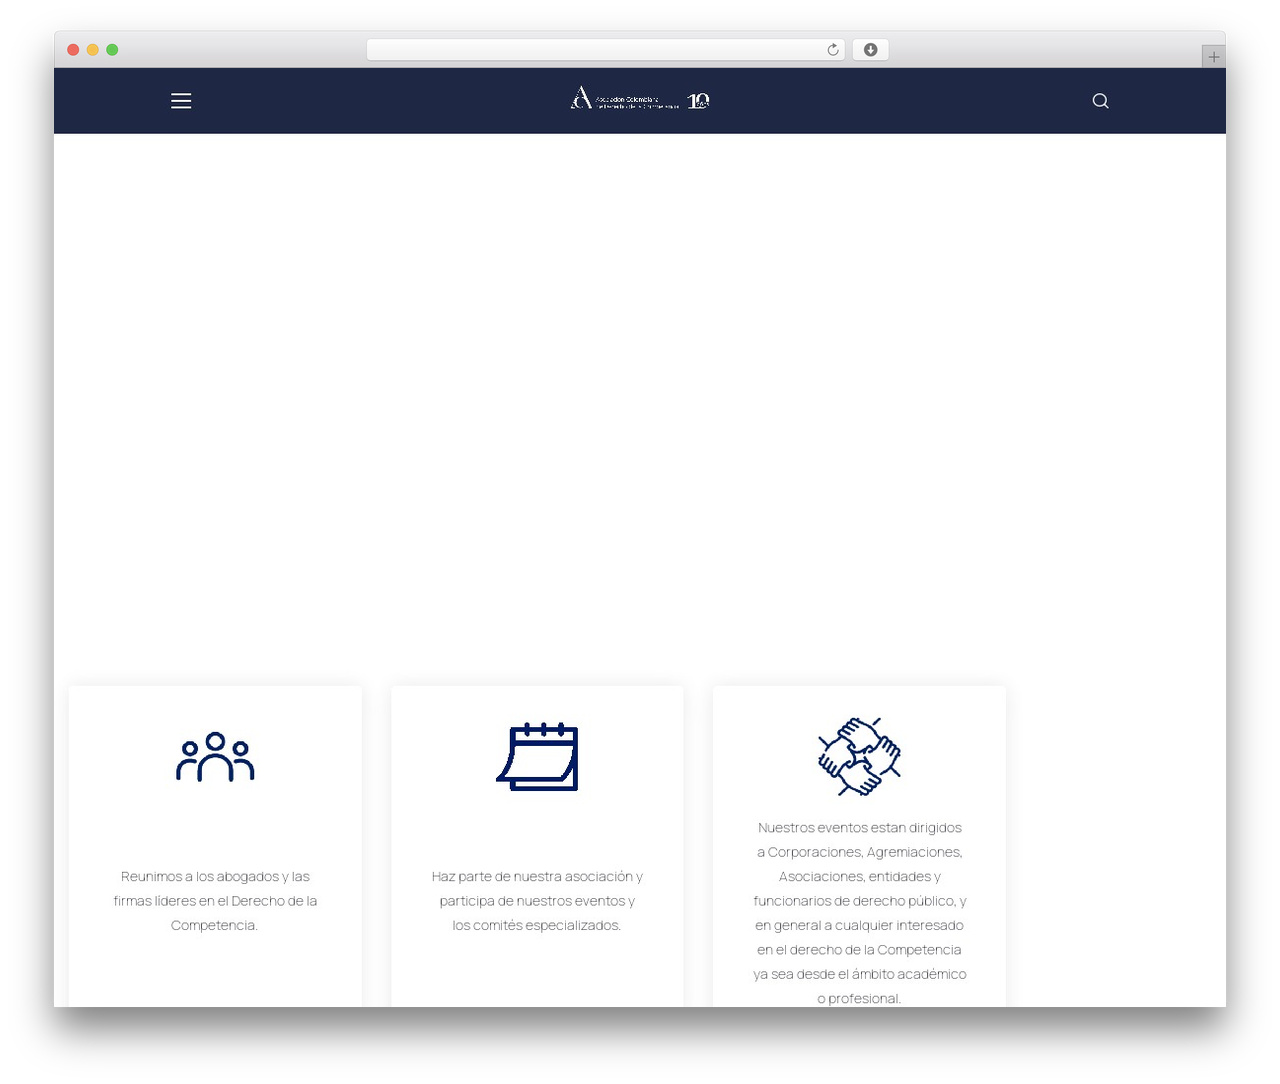Select the calendar events icon

coord(538,757)
